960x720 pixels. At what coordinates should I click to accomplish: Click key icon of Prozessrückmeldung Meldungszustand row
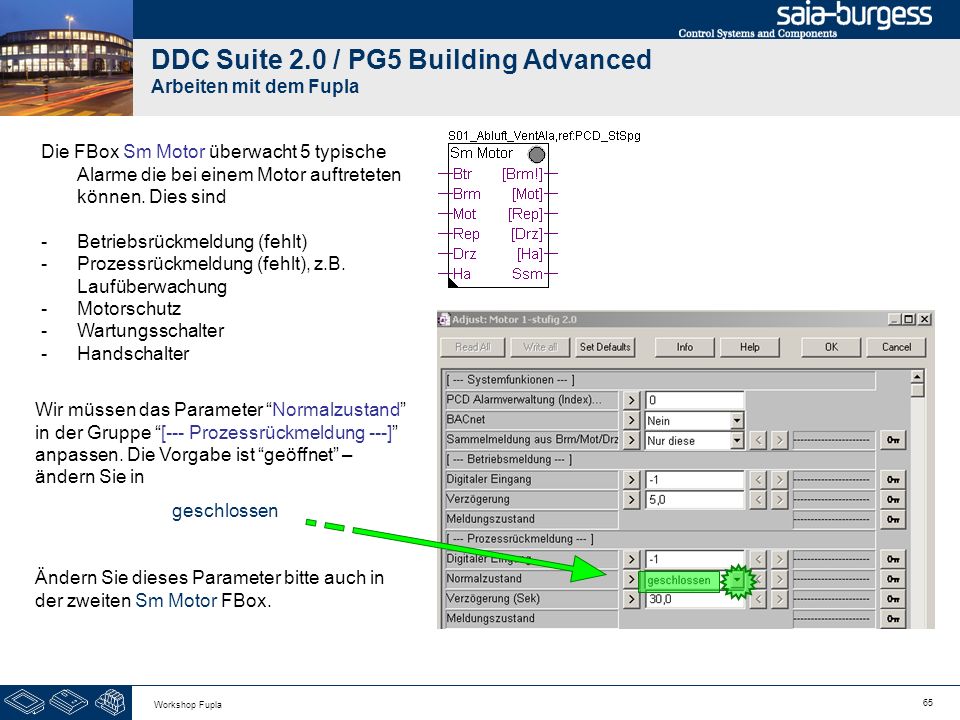click(x=893, y=619)
